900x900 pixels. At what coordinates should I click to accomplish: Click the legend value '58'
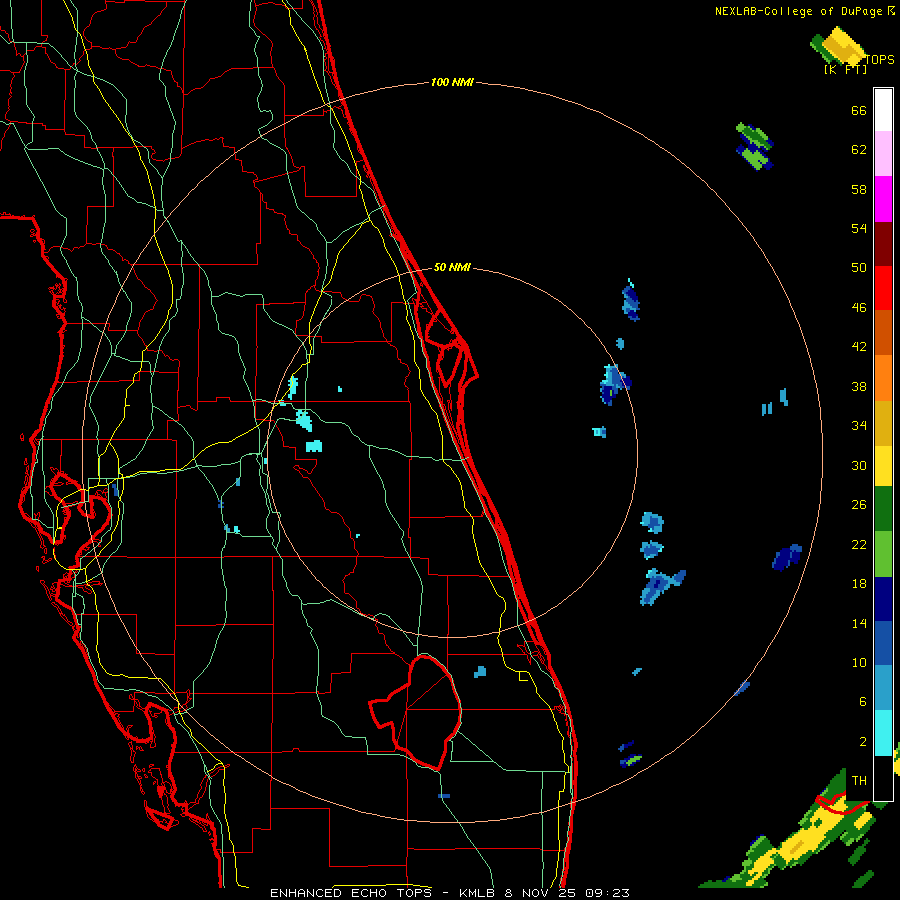859,189
